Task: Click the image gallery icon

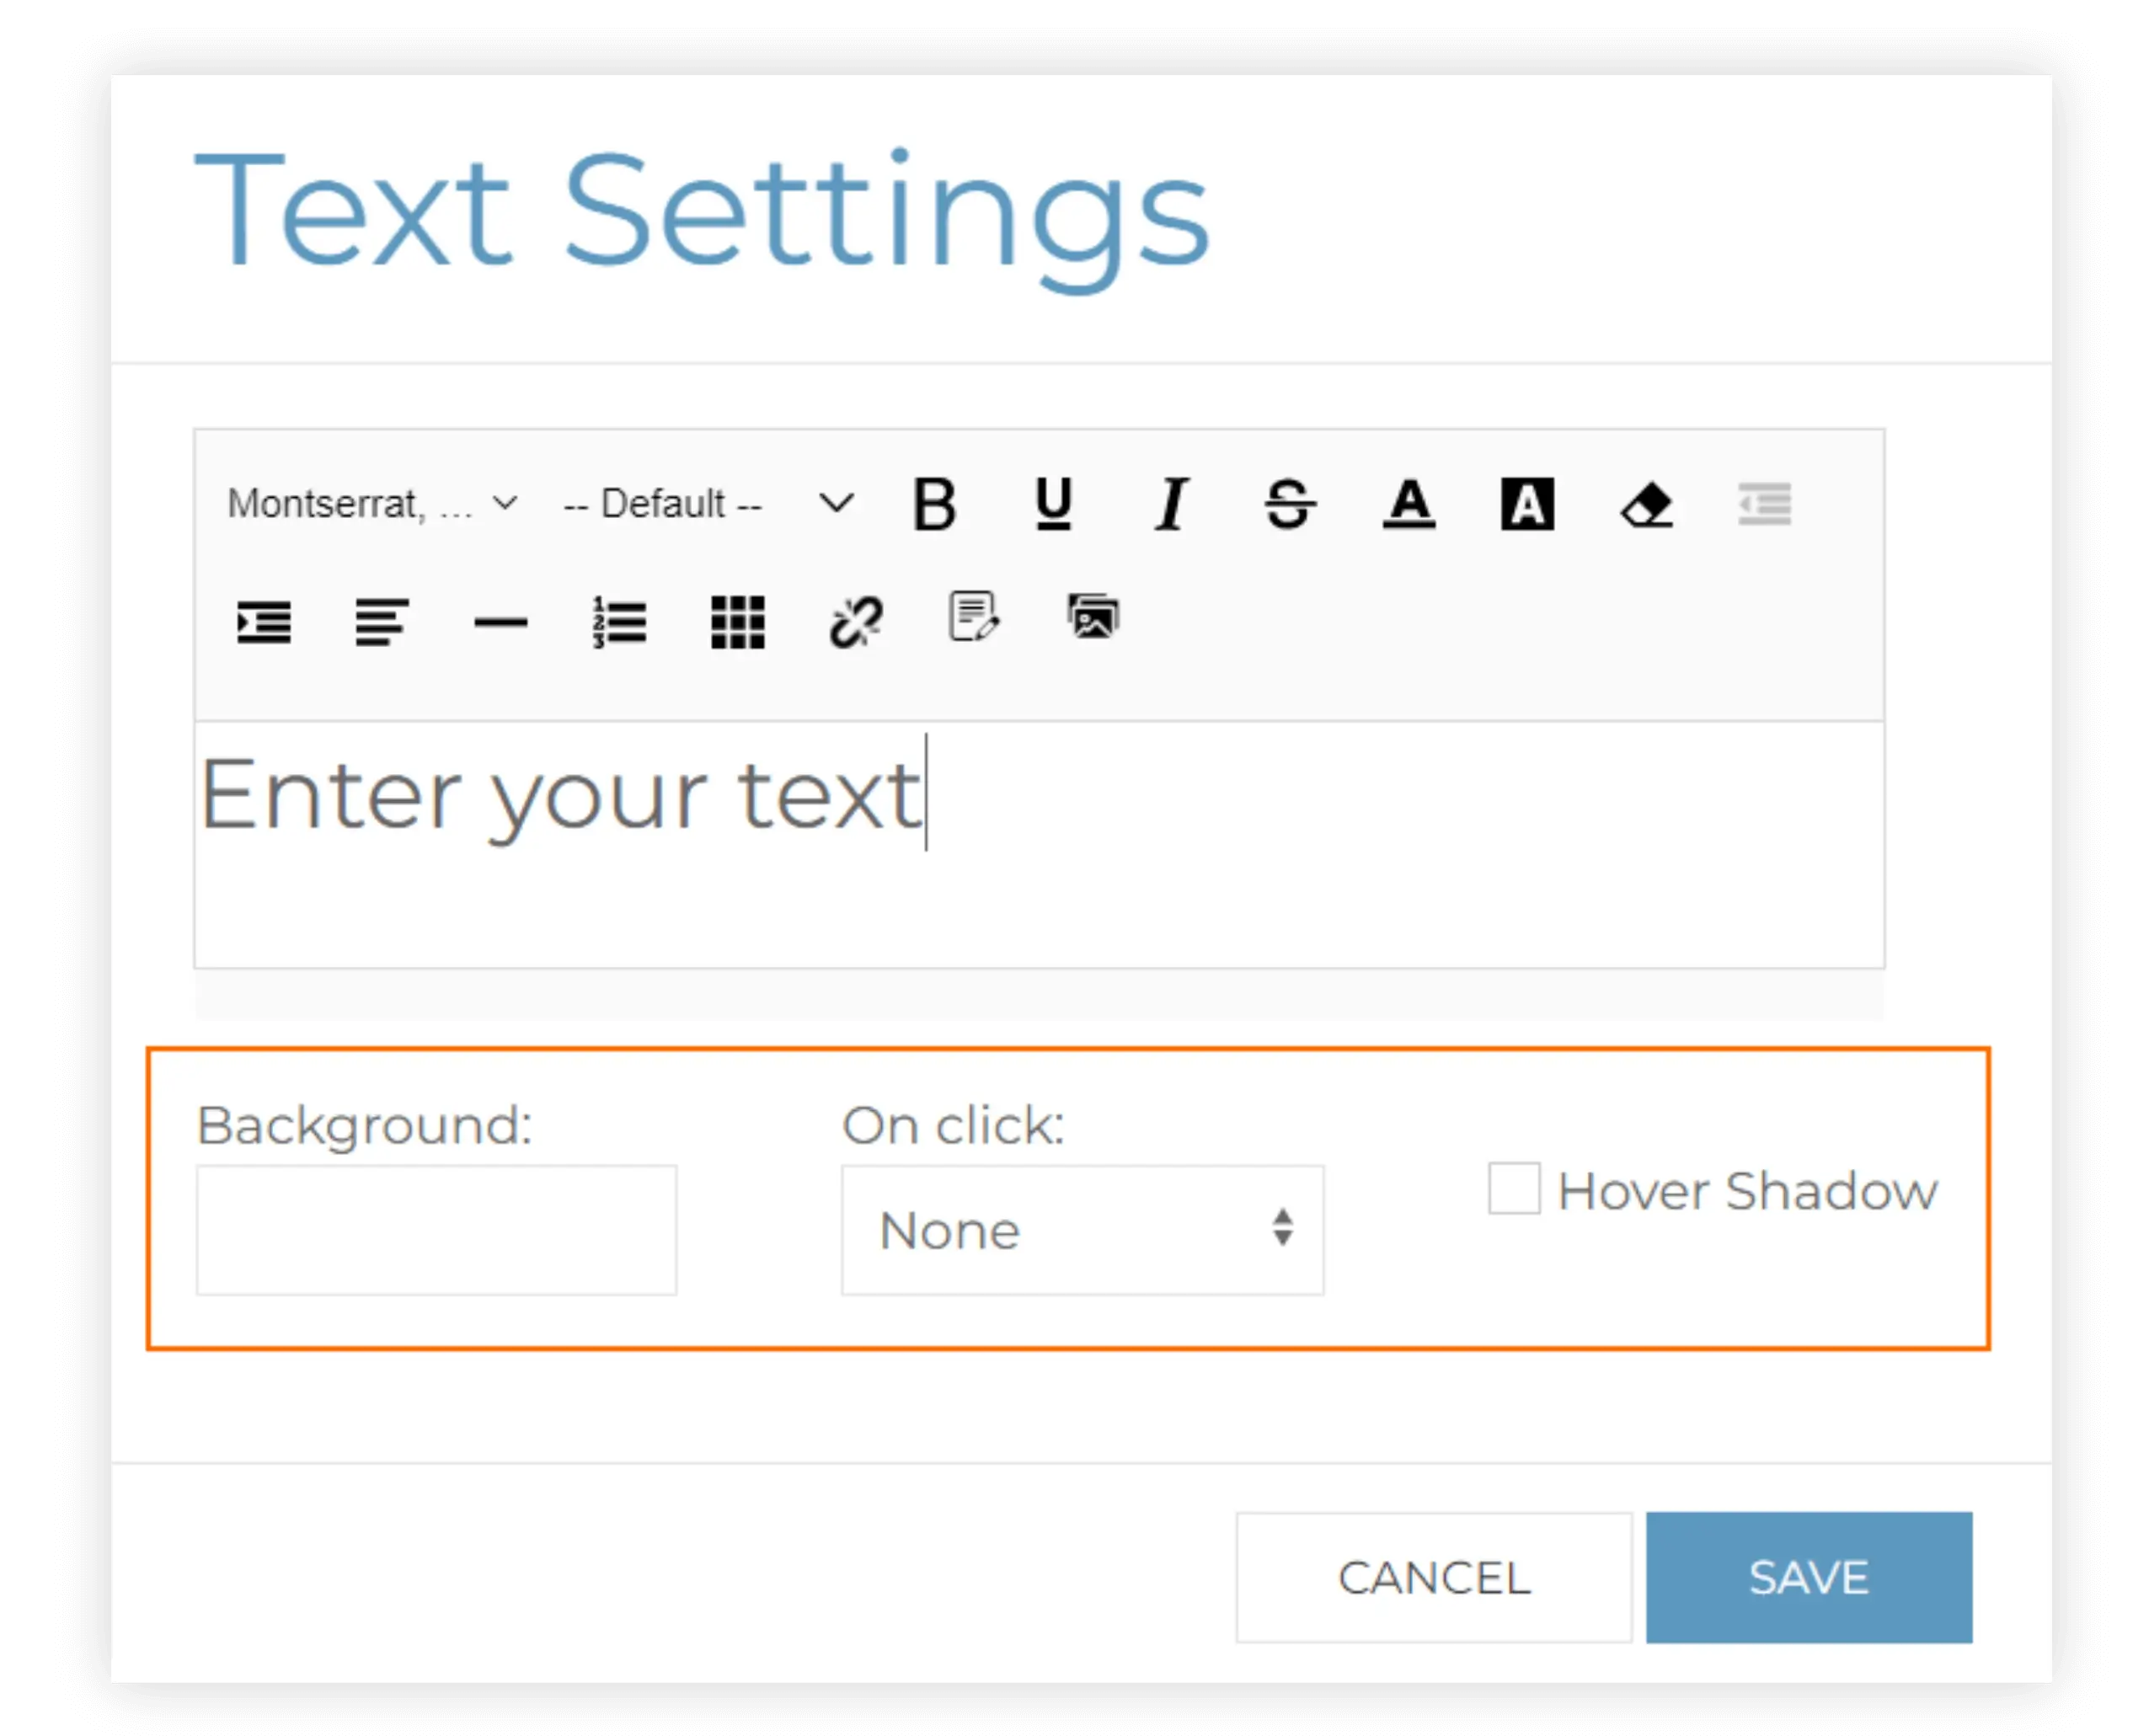Action: [1093, 617]
